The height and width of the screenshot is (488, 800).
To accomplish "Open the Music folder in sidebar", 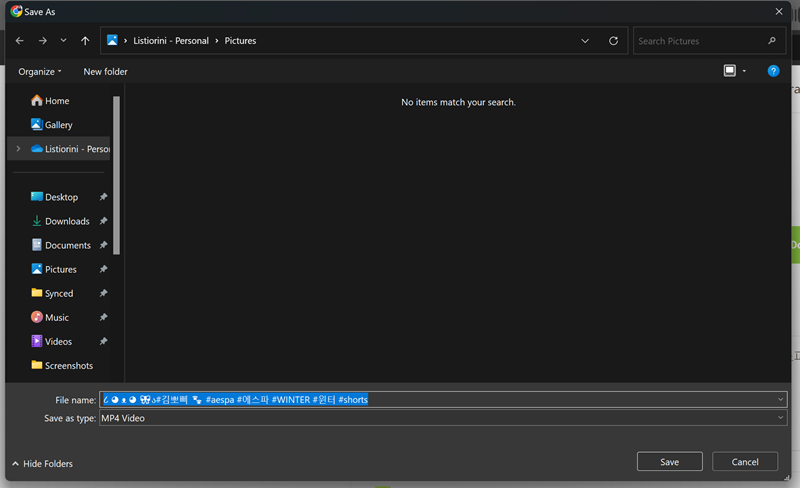I will point(57,317).
